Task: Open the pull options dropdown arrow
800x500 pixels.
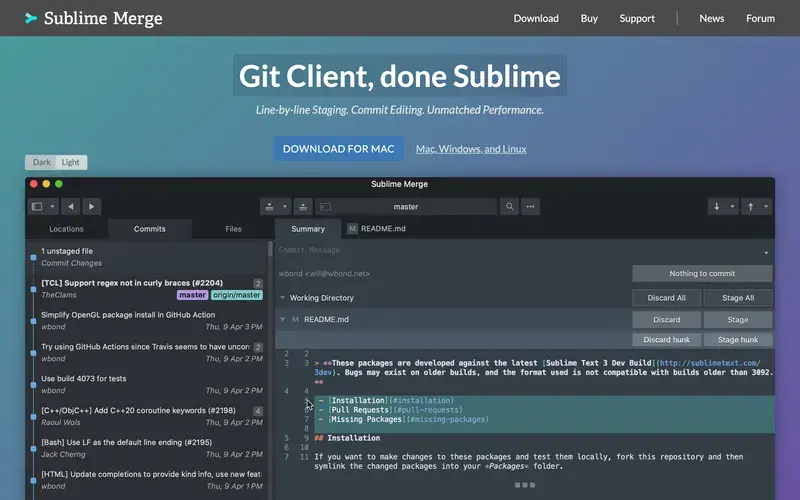Action: pos(732,207)
